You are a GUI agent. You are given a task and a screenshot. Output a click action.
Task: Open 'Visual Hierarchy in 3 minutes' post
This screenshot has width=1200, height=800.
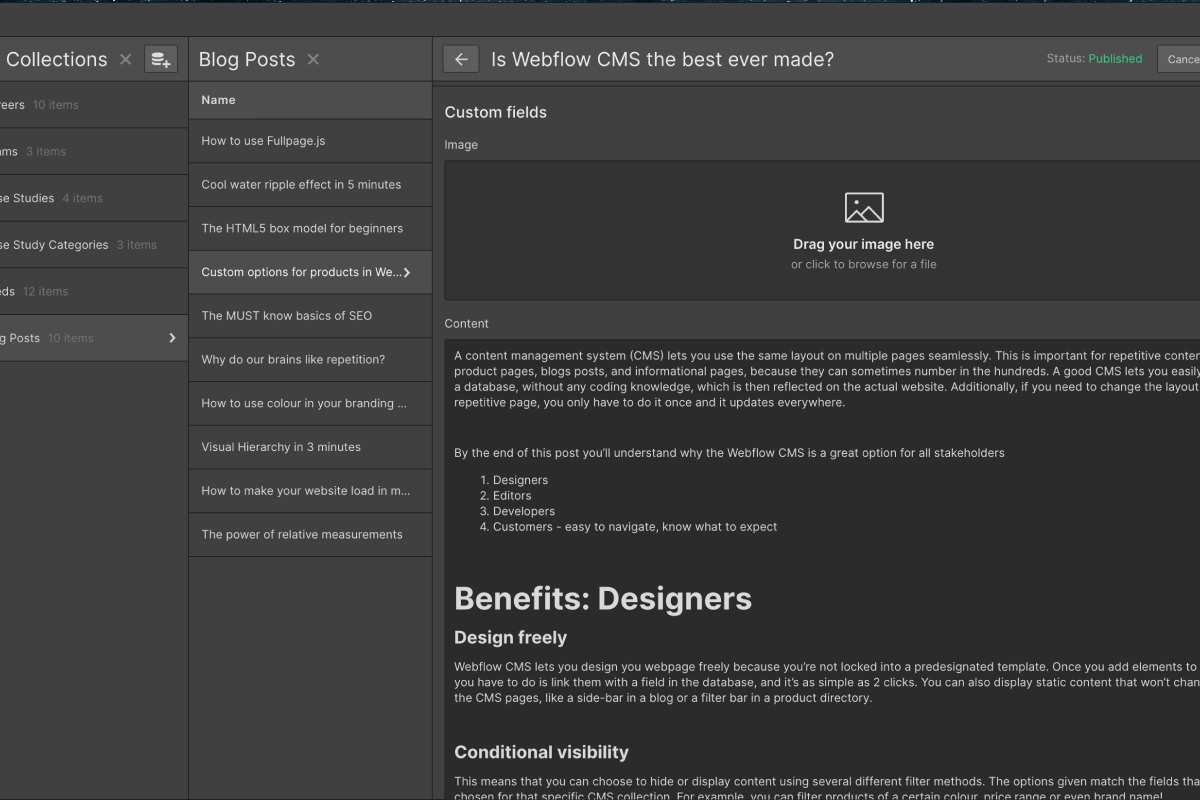pyautogui.click(x=310, y=447)
